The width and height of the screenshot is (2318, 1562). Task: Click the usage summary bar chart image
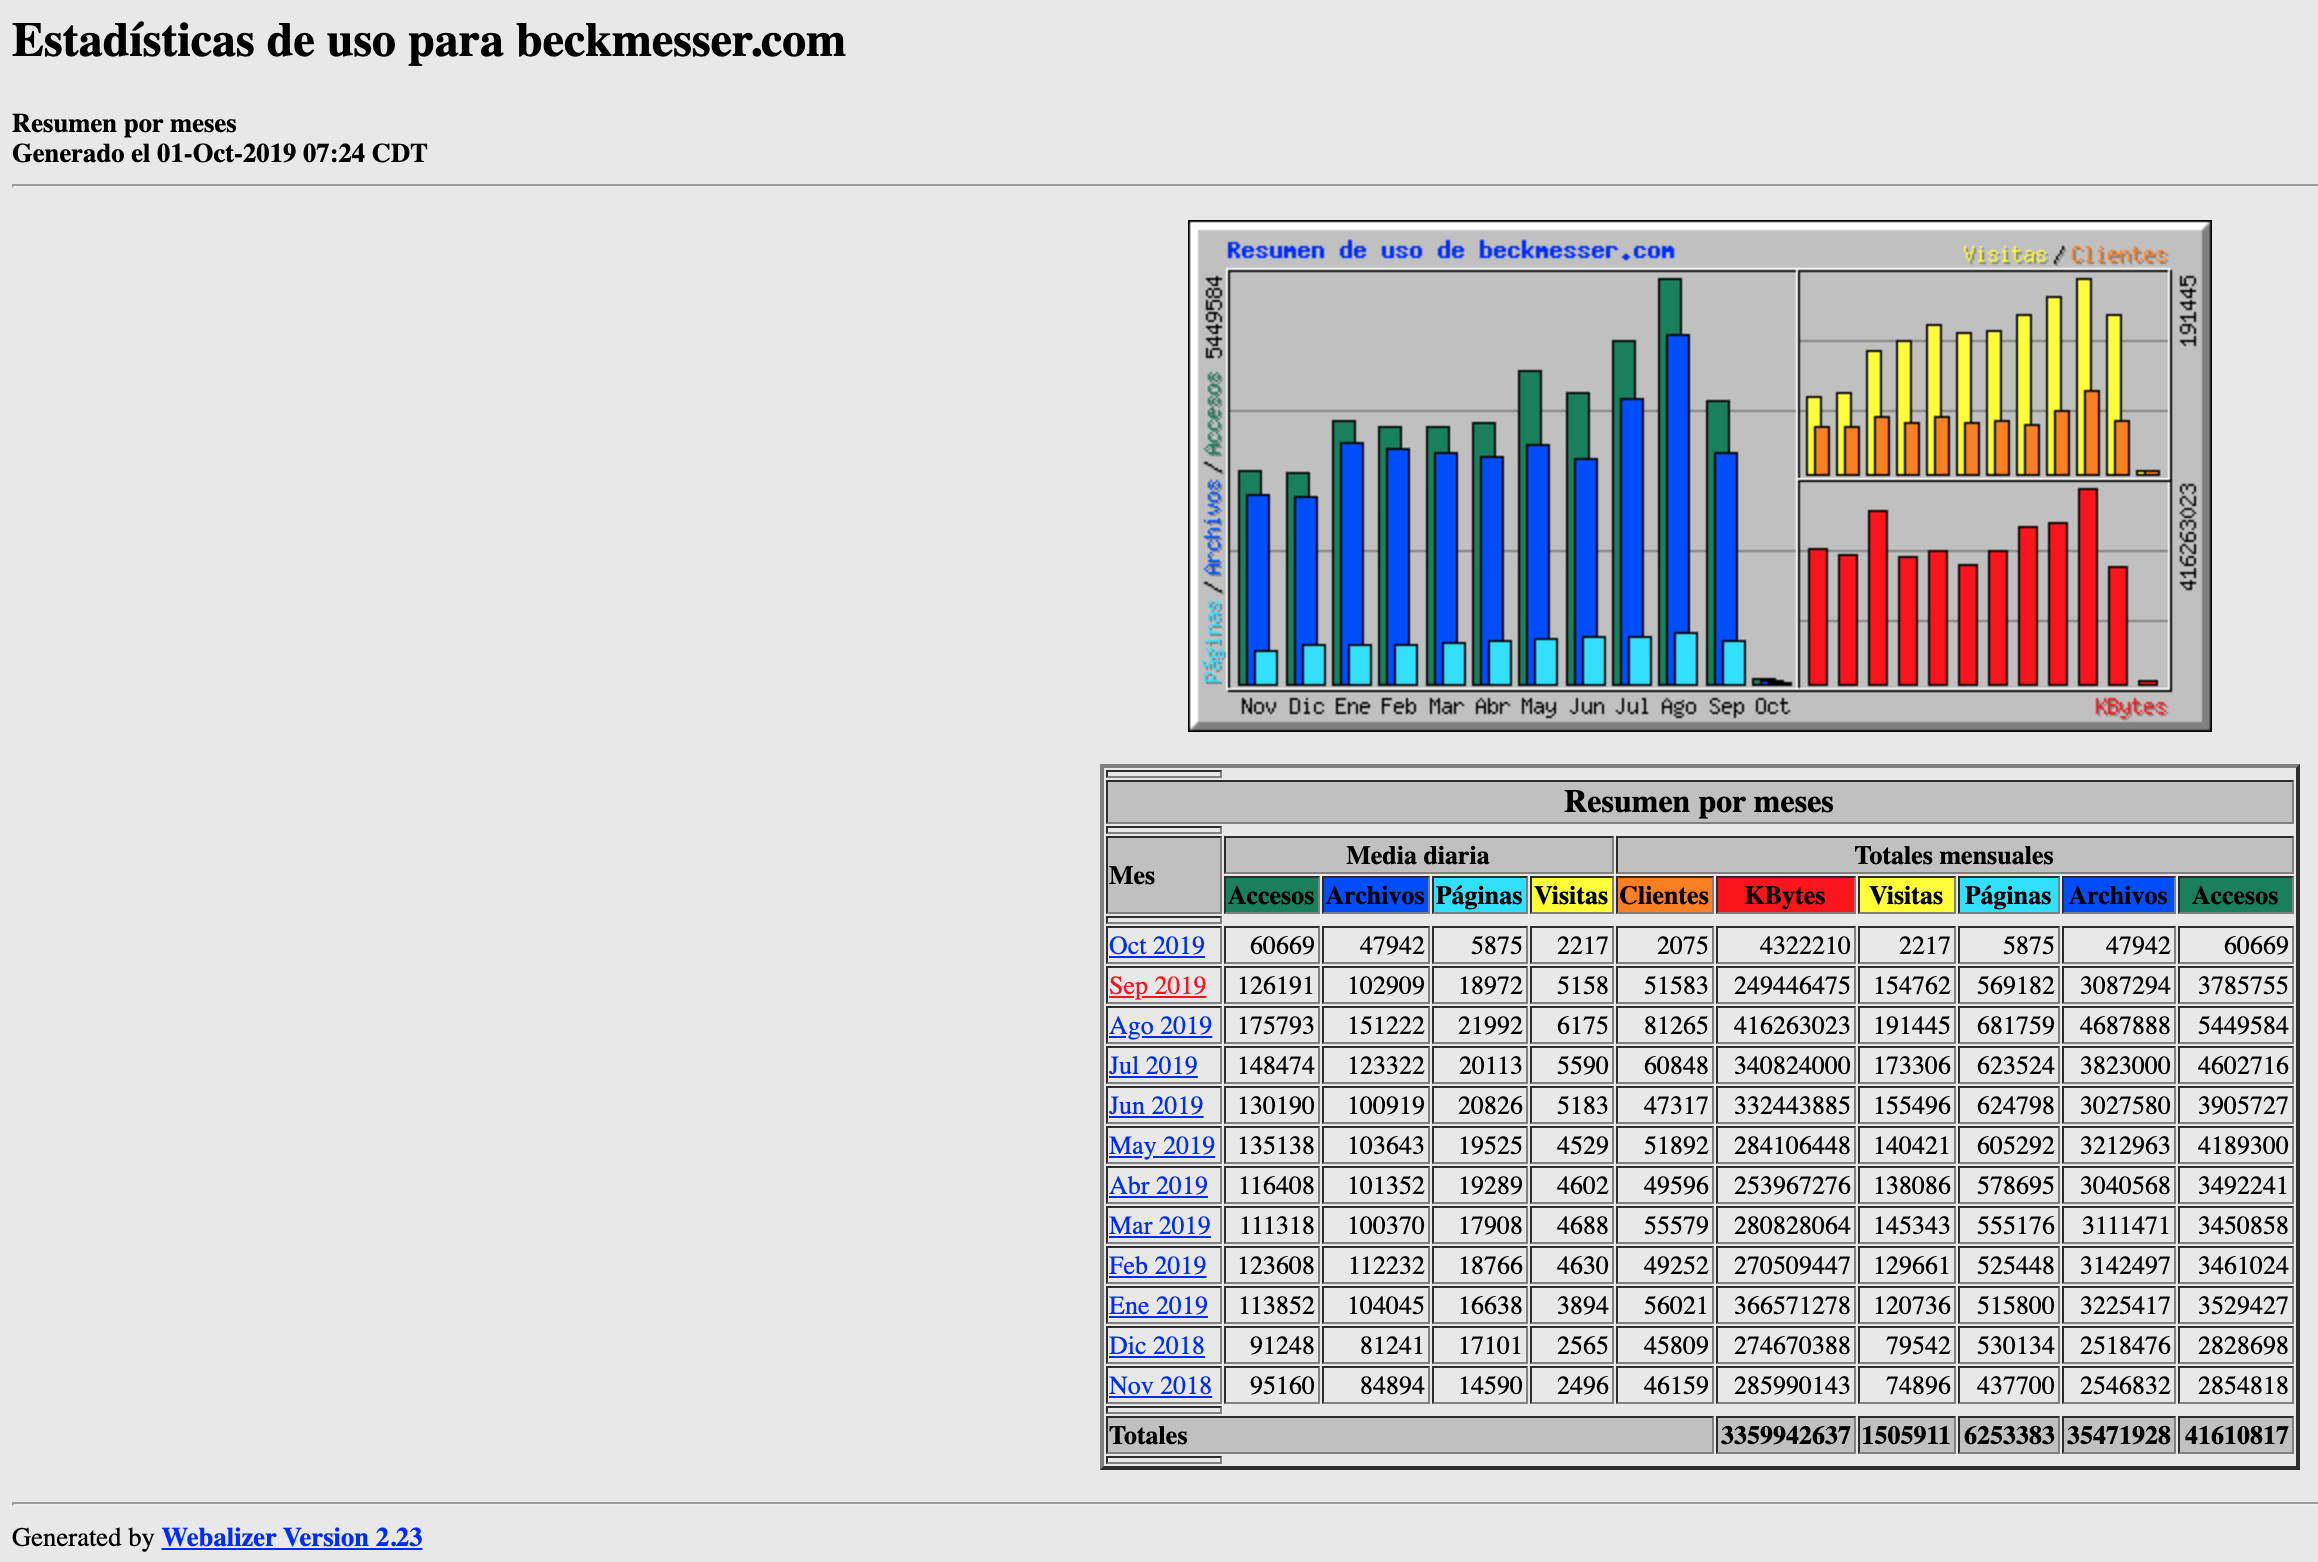pos(1699,476)
